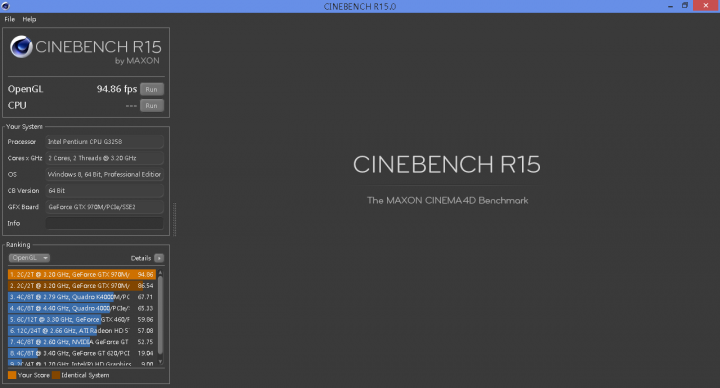Select the Cores x GHz field

click(x=104, y=158)
